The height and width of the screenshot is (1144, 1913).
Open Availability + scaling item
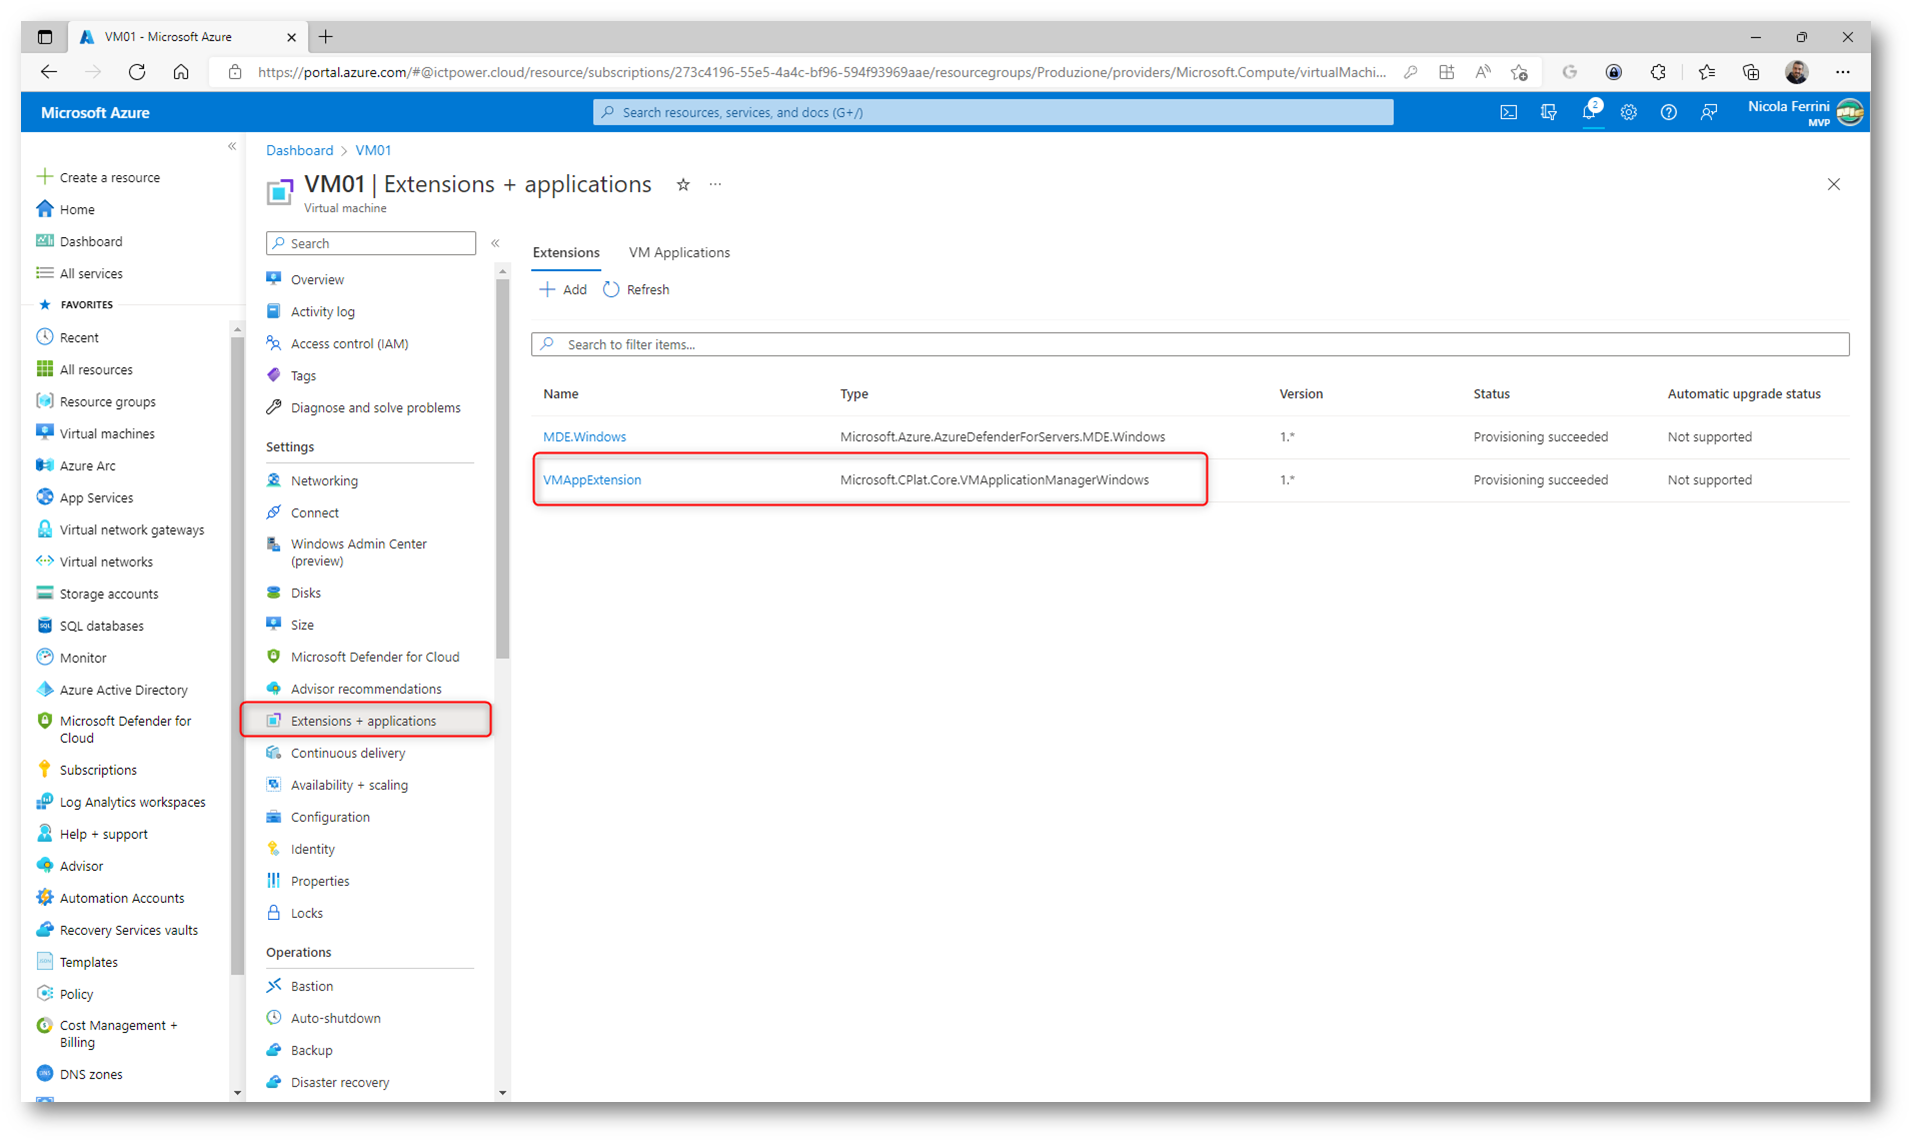click(349, 785)
